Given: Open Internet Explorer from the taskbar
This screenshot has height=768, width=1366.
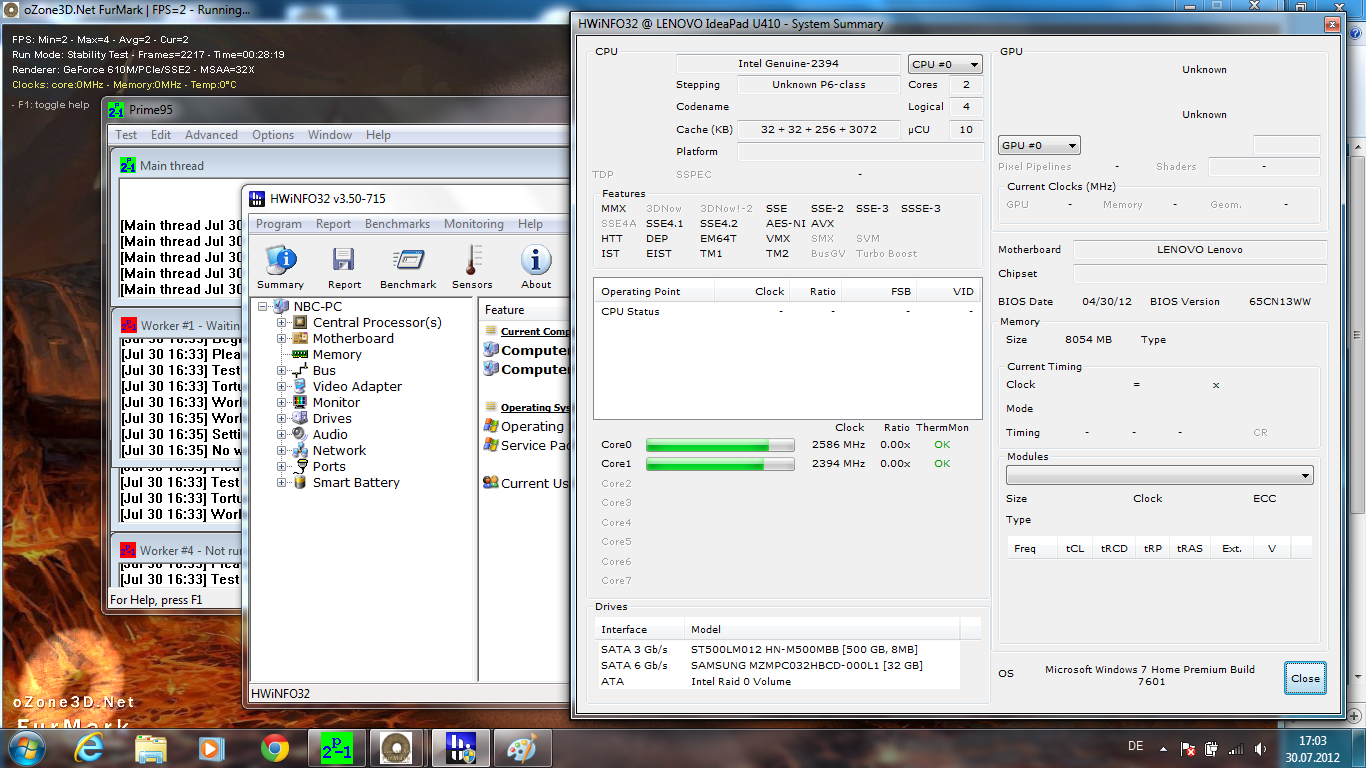Looking at the screenshot, I should coord(91,747).
